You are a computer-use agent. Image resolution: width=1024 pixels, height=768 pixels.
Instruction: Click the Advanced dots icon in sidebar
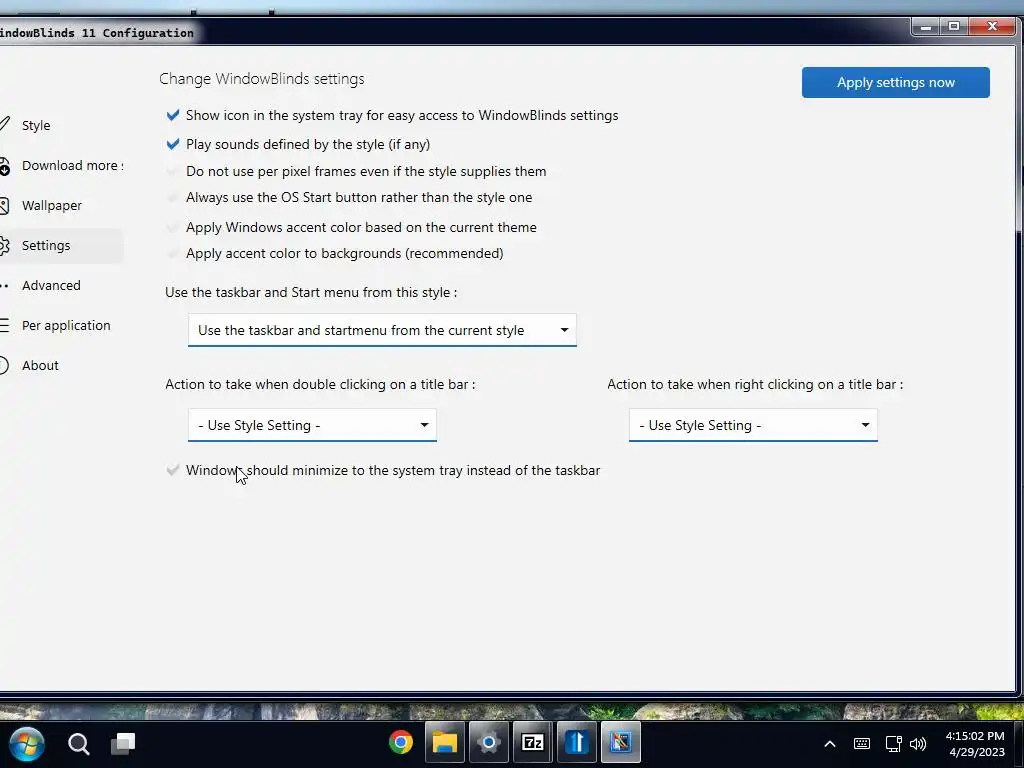(x=4, y=286)
